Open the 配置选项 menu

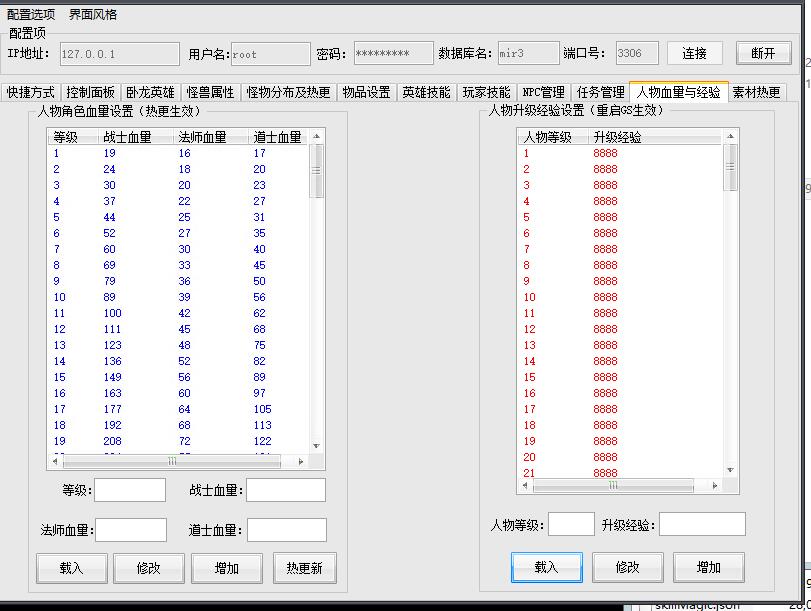click(31, 15)
